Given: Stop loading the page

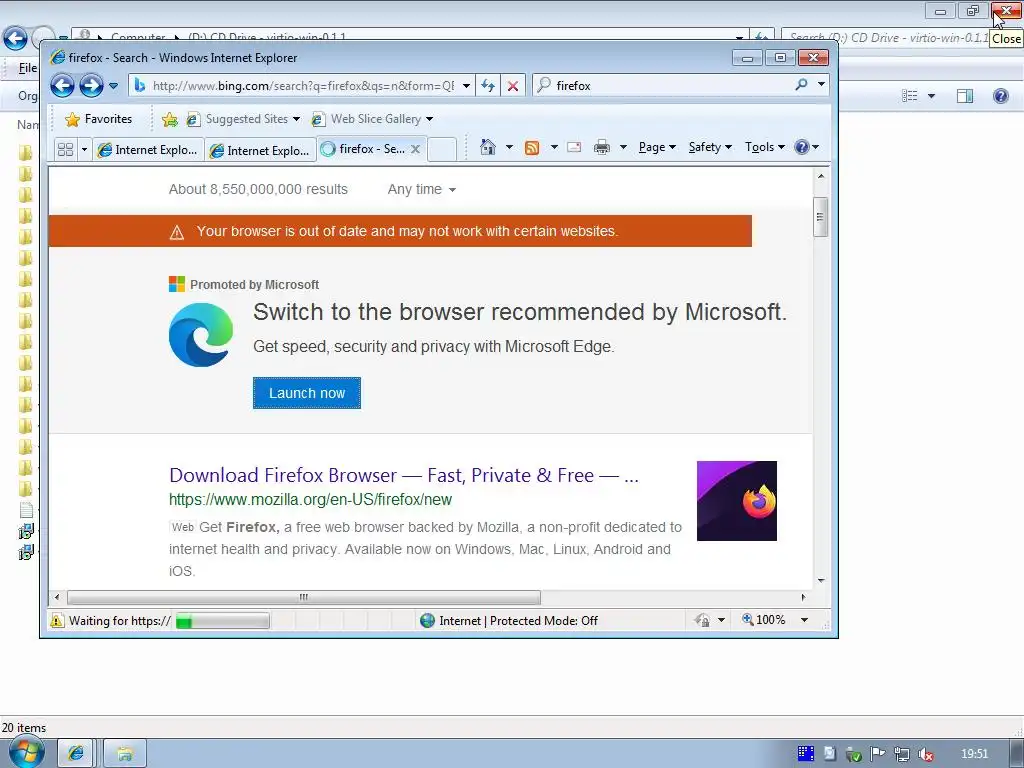Looking at the screenshot, I should pyautogui.click(x=513, y=86).
